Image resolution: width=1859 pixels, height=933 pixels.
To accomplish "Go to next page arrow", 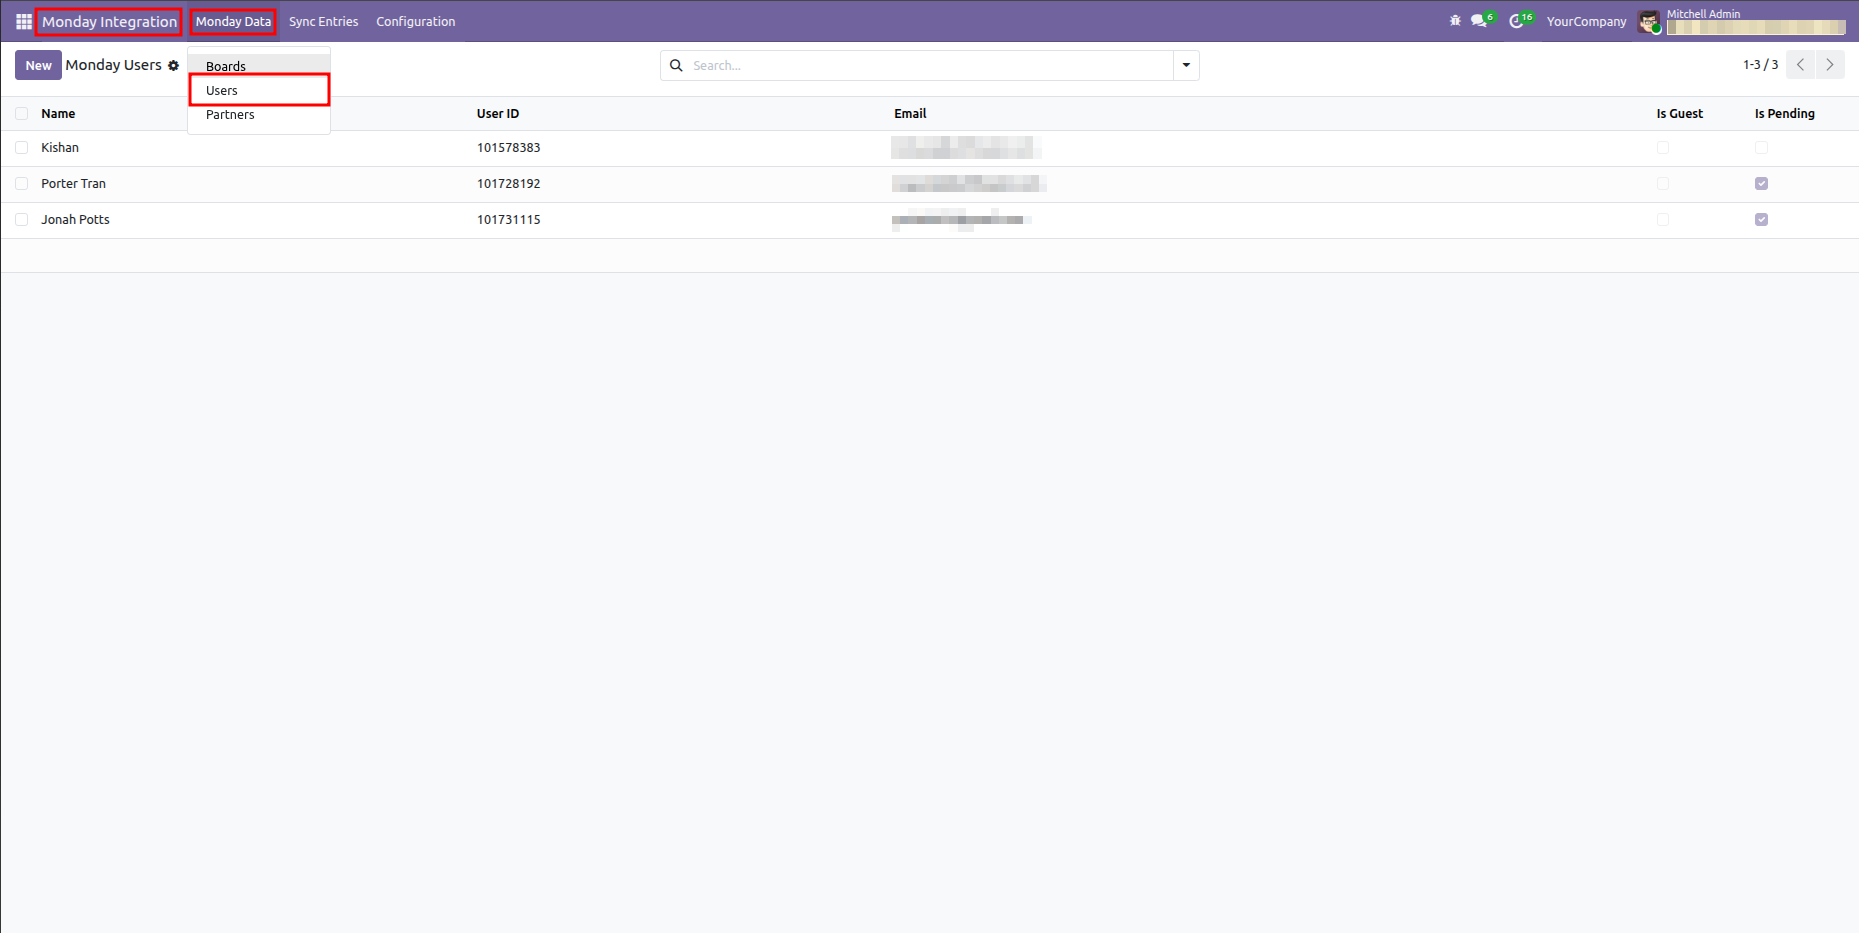I will point(1830,64).
